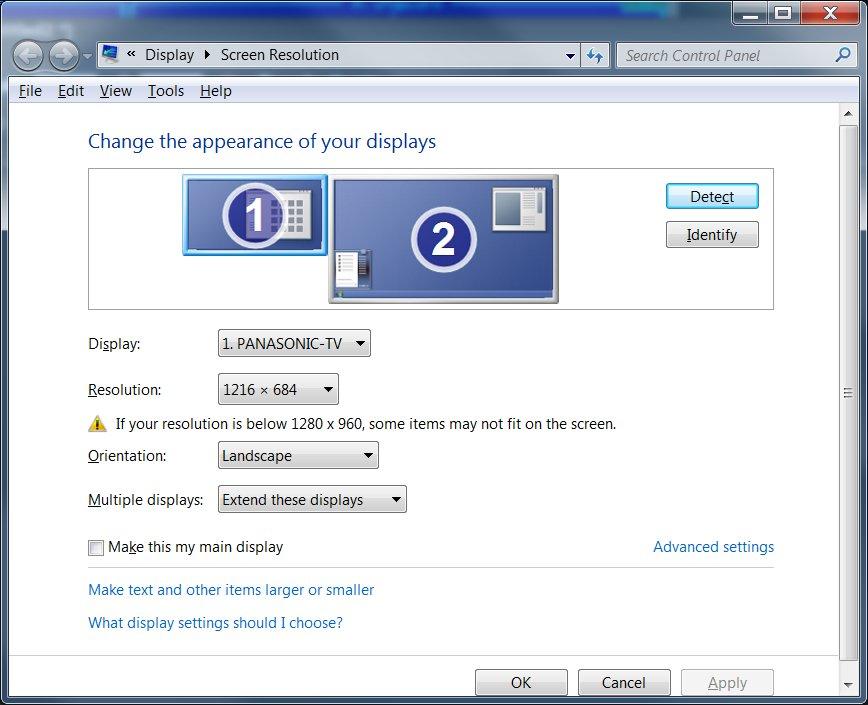Click Make text and other items larger link
Screen dimensions: 868x705
[x=231, y=590]
